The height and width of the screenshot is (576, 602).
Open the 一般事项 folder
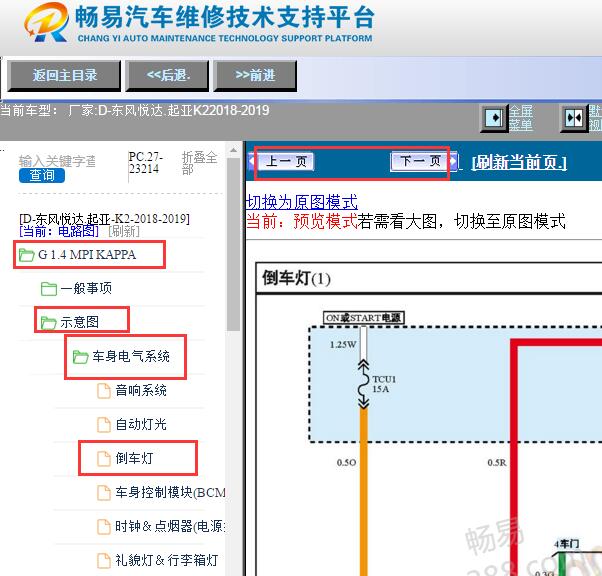[86, 288]
